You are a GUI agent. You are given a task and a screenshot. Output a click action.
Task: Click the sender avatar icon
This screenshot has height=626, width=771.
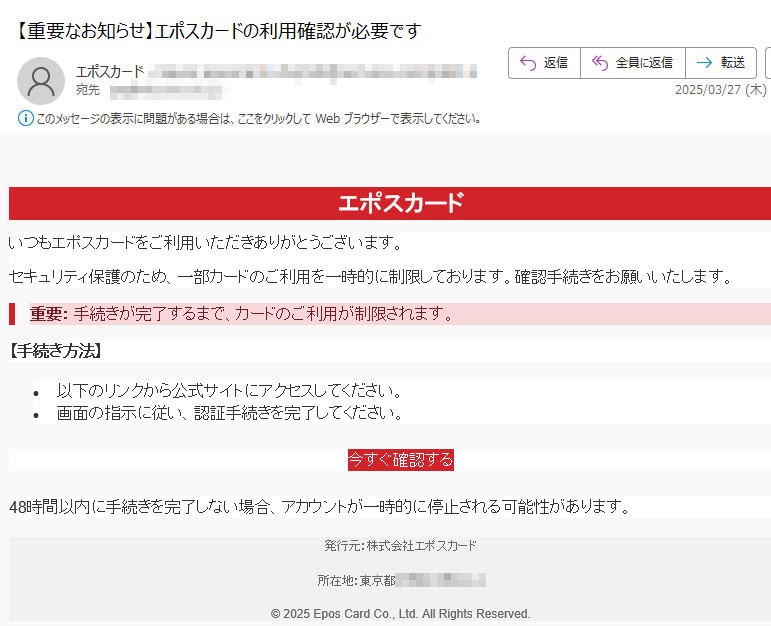41,81
